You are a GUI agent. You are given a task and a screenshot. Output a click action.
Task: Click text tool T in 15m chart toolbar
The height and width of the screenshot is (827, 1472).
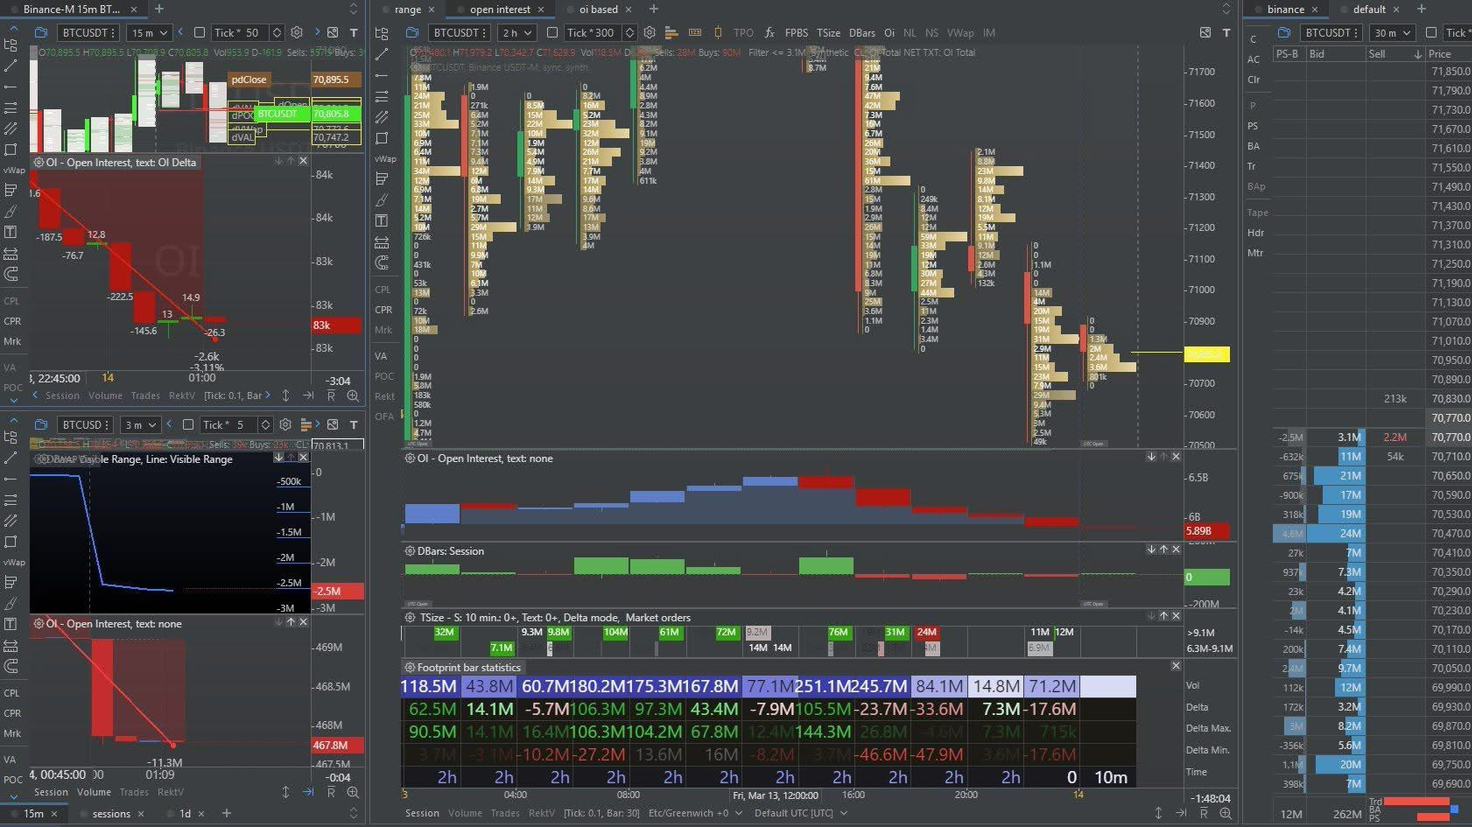point(354,33)
